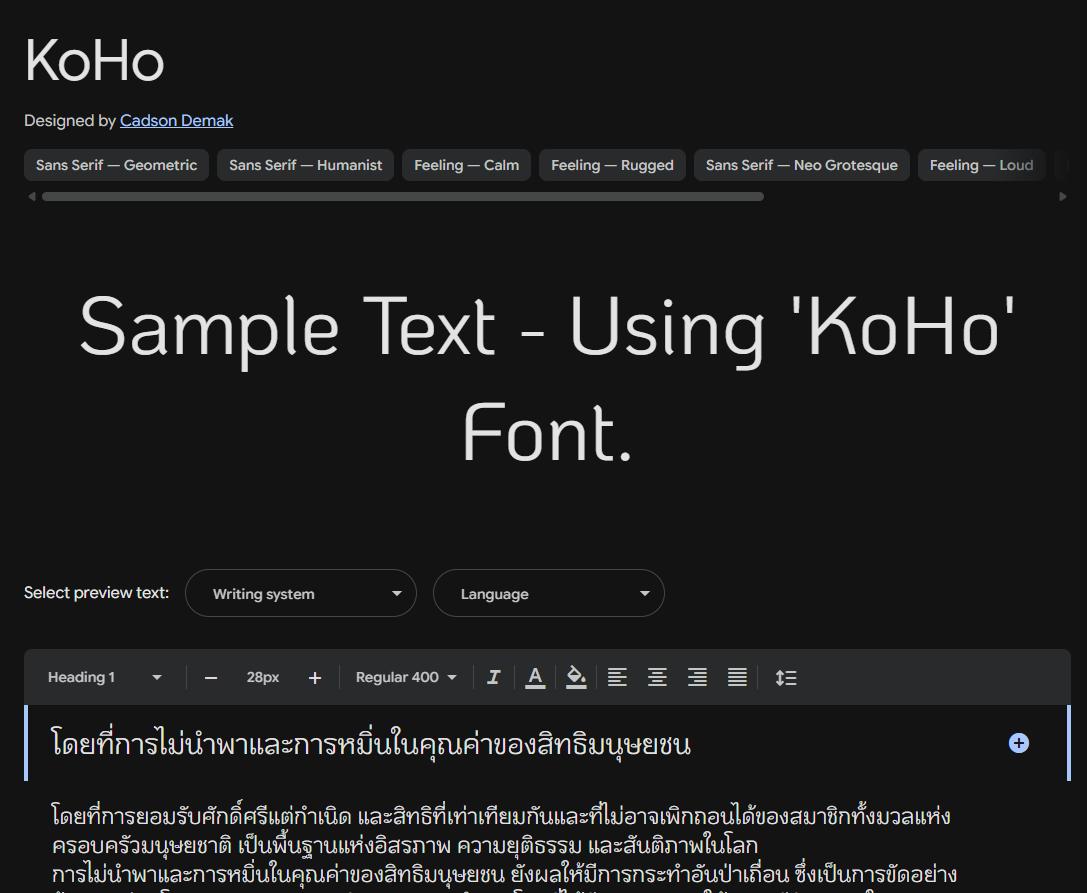This screenshot has height=893, width=1087.
Task: Click the horizontal tag scrollbar thumb
Action: 403,197
